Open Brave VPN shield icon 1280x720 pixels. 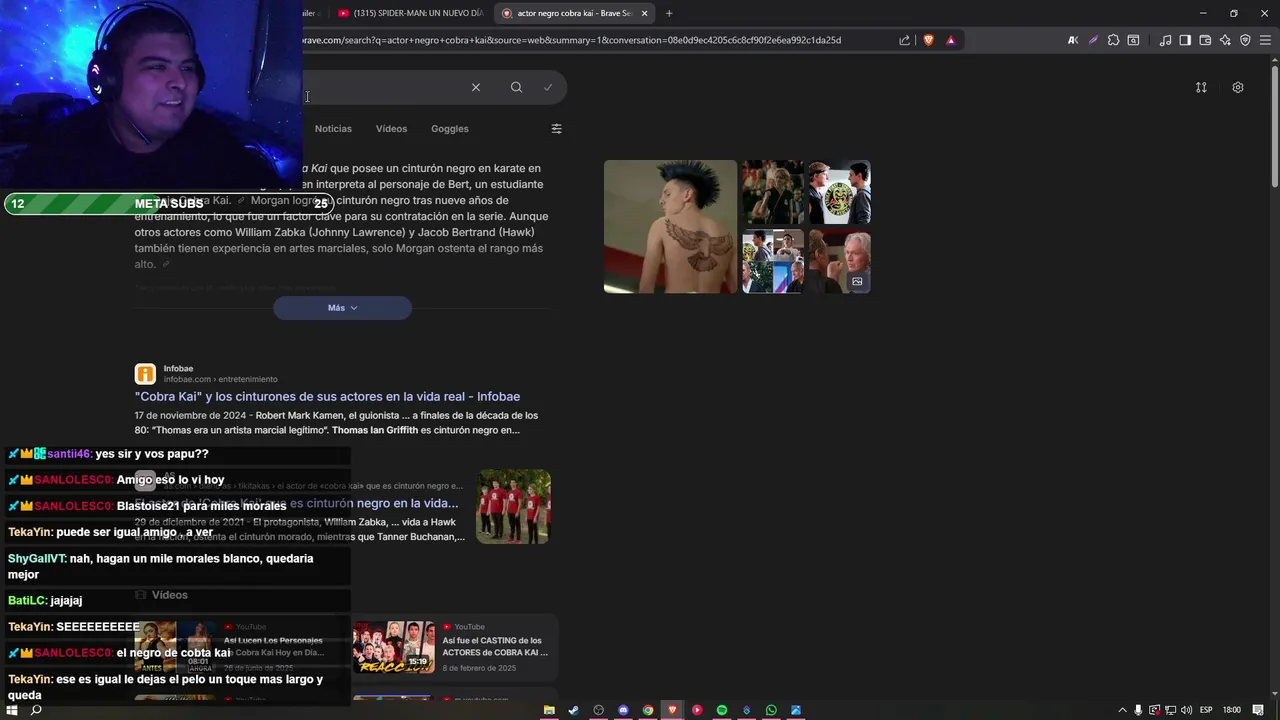(x=1245, y=40)
